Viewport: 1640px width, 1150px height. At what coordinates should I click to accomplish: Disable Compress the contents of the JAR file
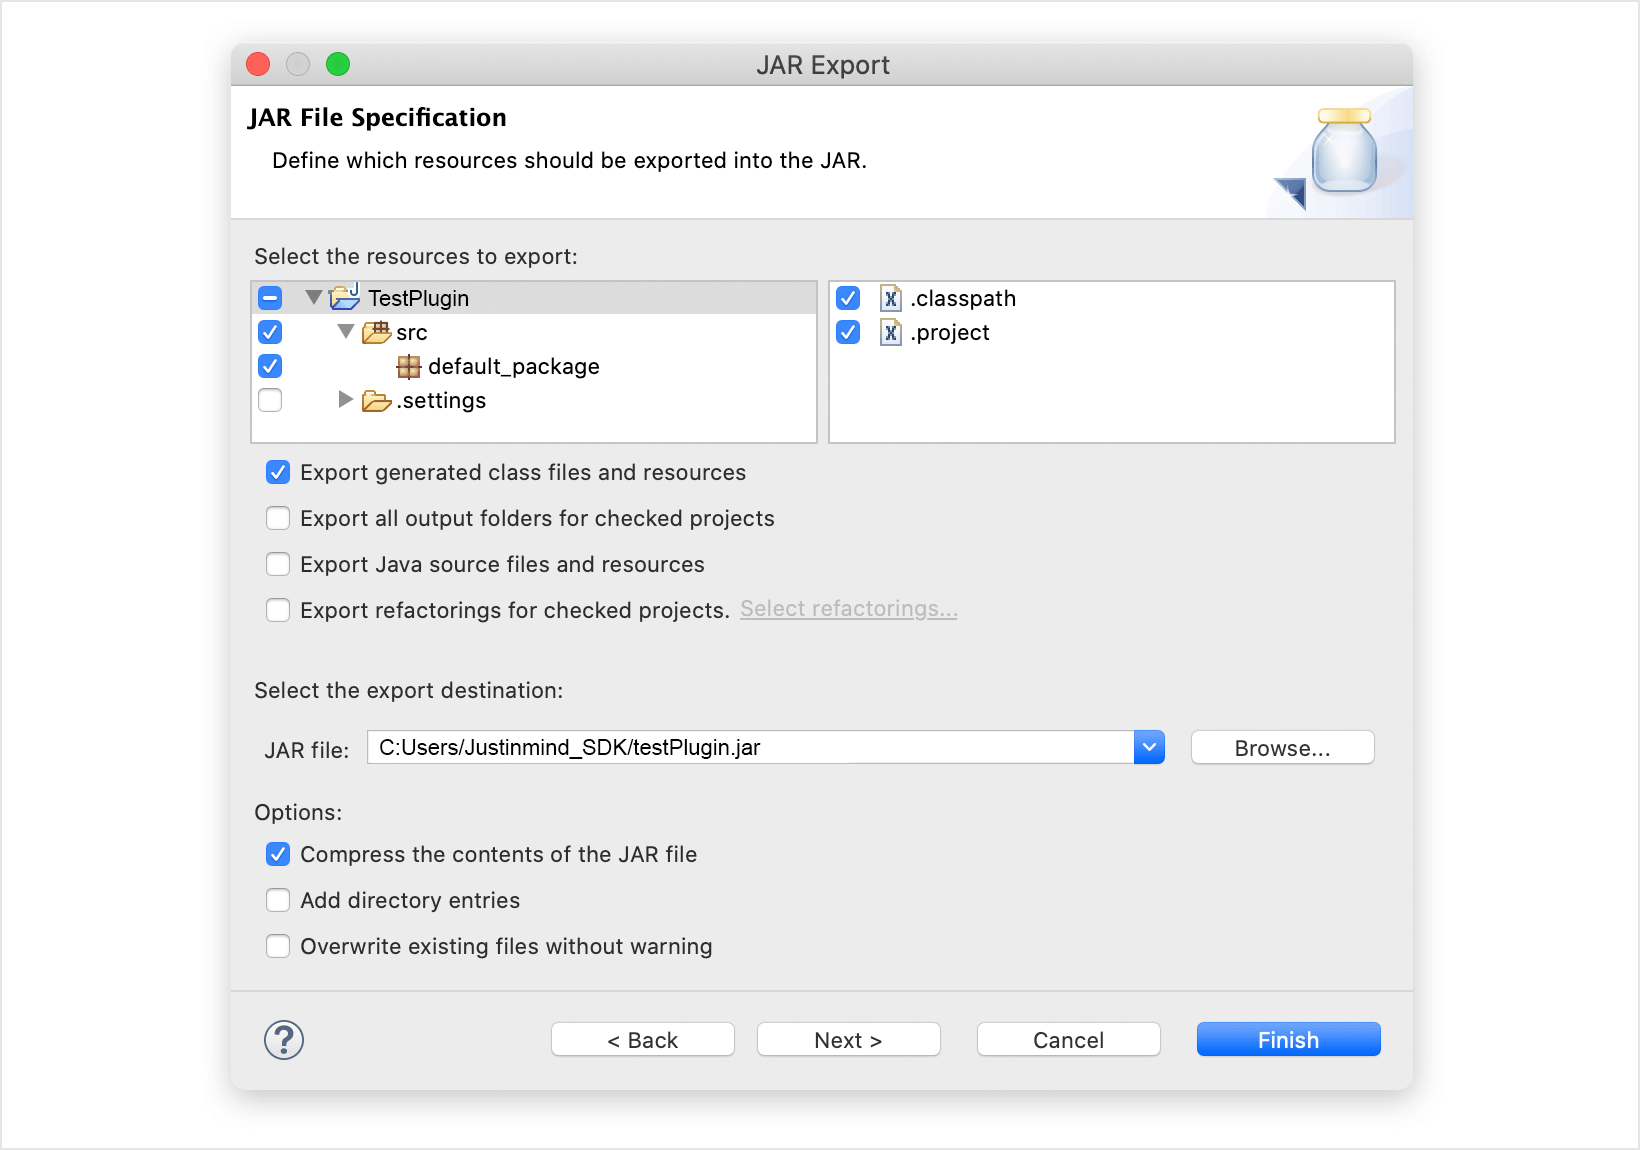pyautogui.click(x=278, y=854)
